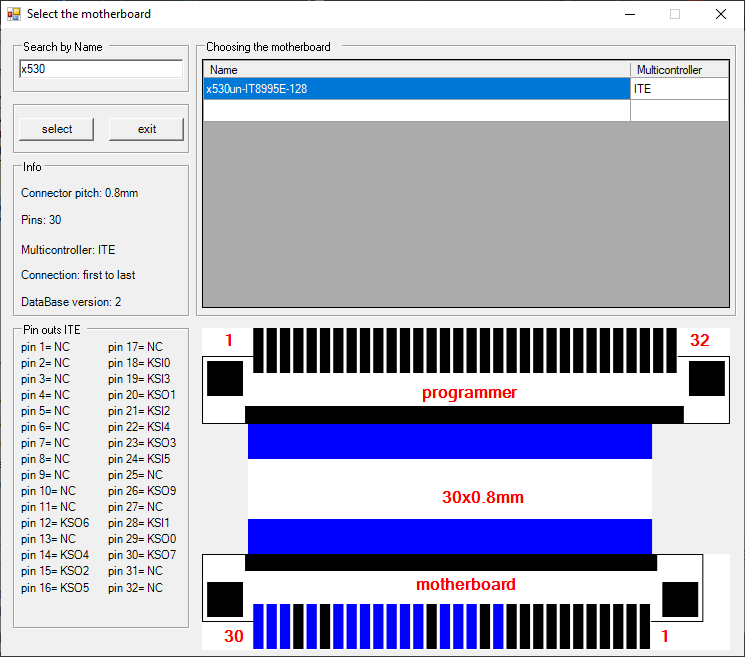Viewport: 745px width, 657px height.
Task: Click the Connector pitch: 0.8mm info text
Action: click(79, 193)
